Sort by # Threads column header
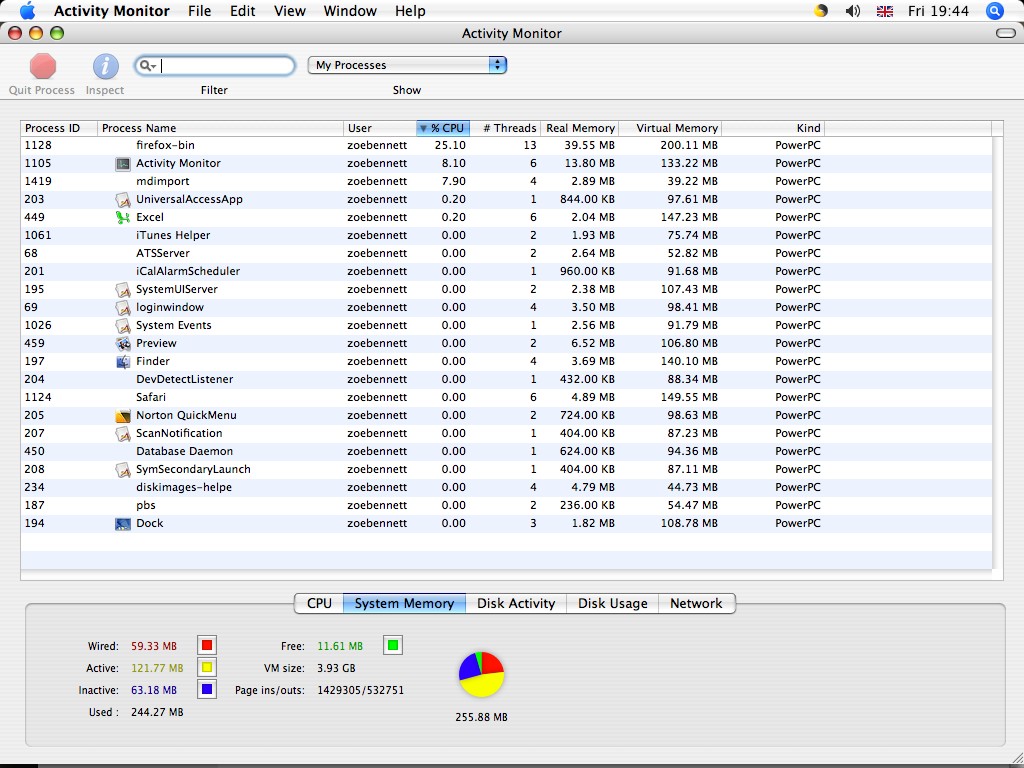Viewport: 1024px width, 768px height. [x=505, y=128]
